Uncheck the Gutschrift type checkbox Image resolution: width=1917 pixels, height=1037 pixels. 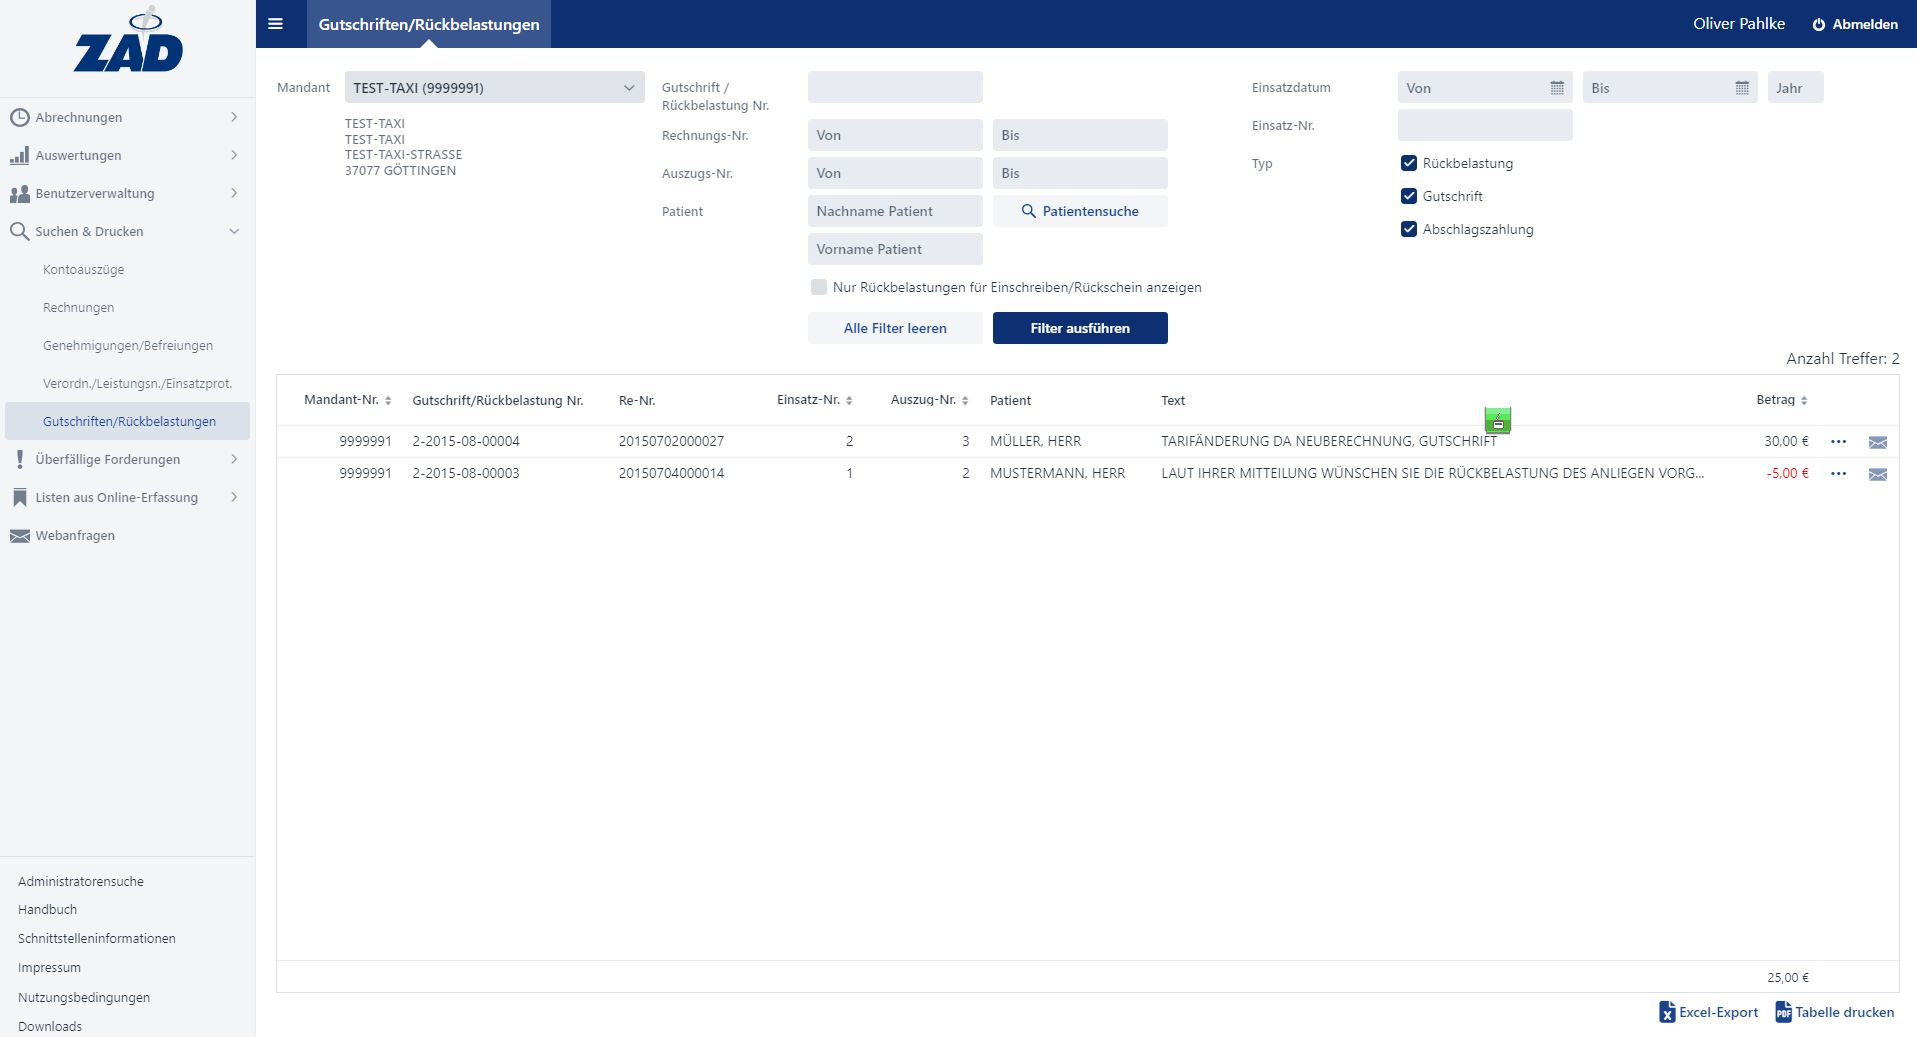pyautogui.click(x=1409, y=196)
